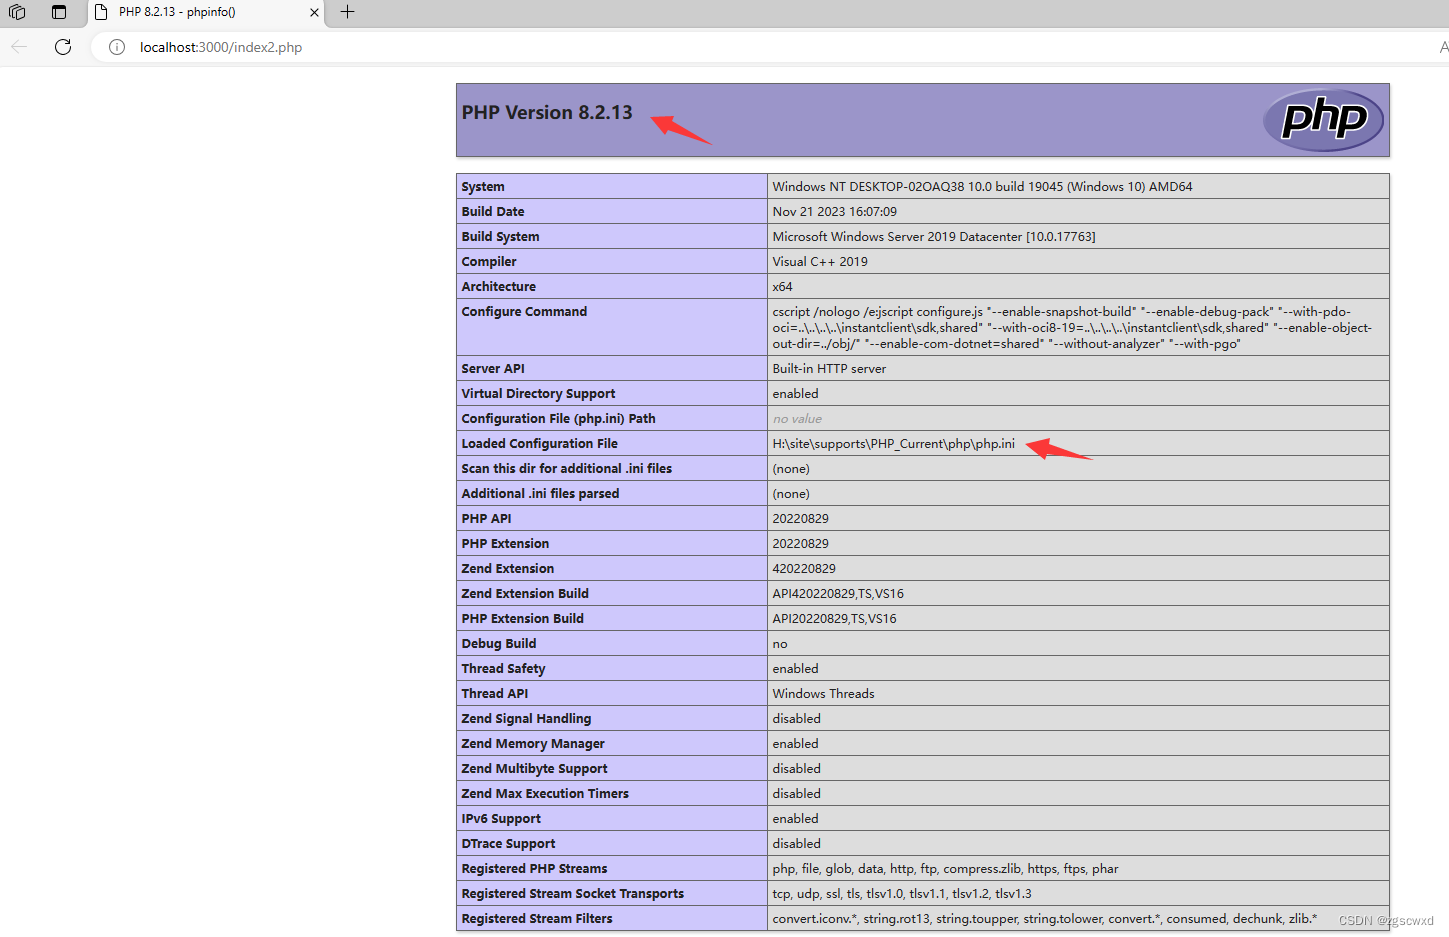1449x937 pixels.
Task: Click the System row label
Action: (483, 187)
